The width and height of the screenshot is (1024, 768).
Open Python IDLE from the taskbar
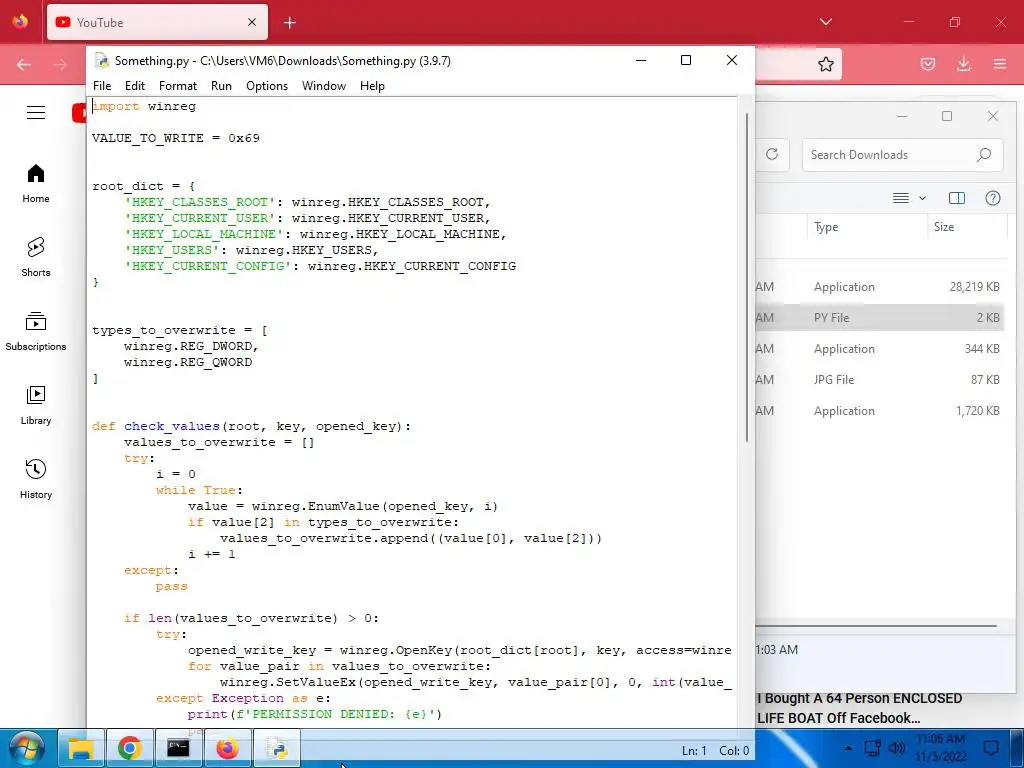(277, 748)
